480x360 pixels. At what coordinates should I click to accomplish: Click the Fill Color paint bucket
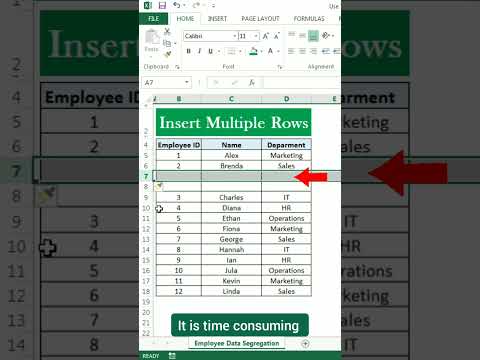point(253,51)
